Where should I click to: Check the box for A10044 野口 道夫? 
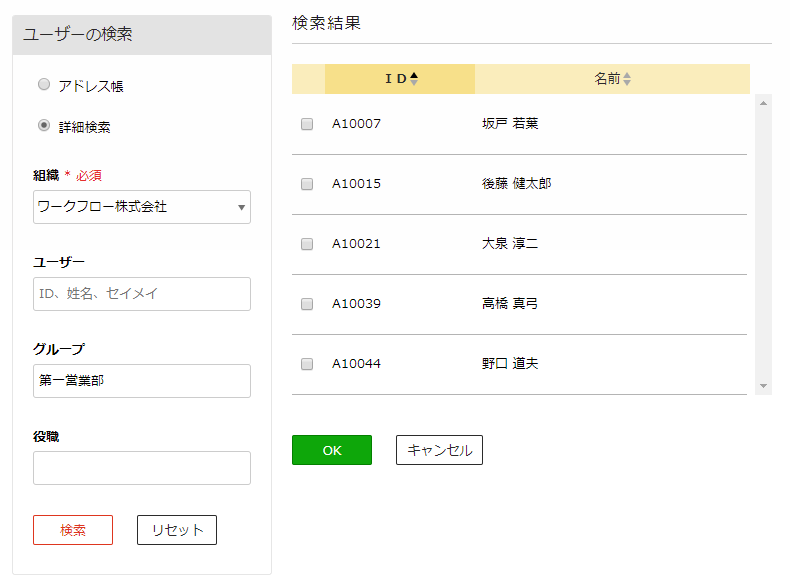(307, 364)
